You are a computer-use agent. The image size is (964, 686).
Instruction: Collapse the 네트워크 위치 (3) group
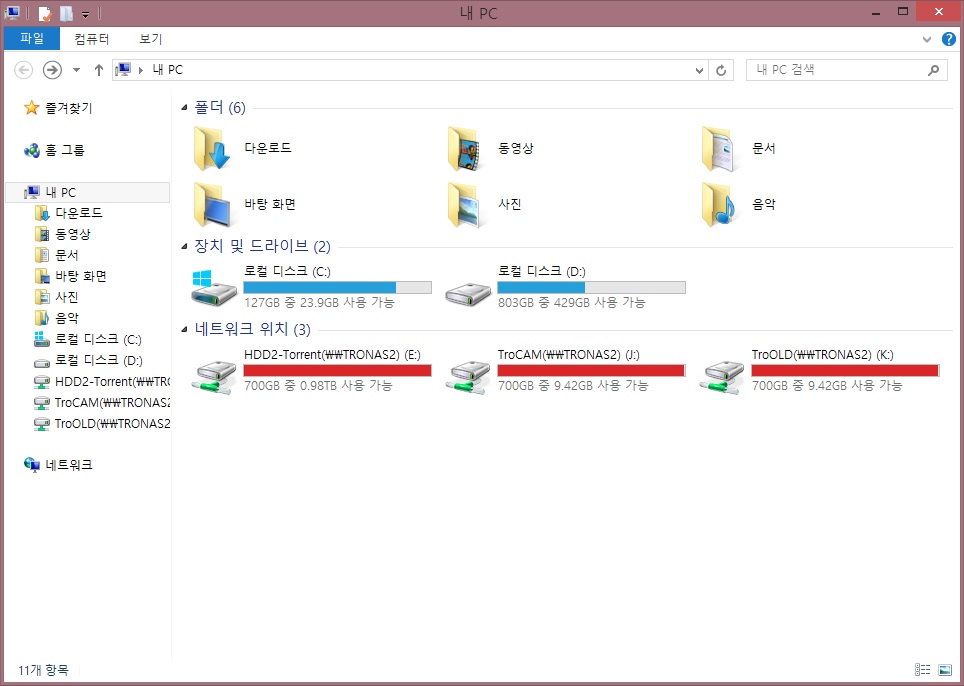tap(184, 330)
